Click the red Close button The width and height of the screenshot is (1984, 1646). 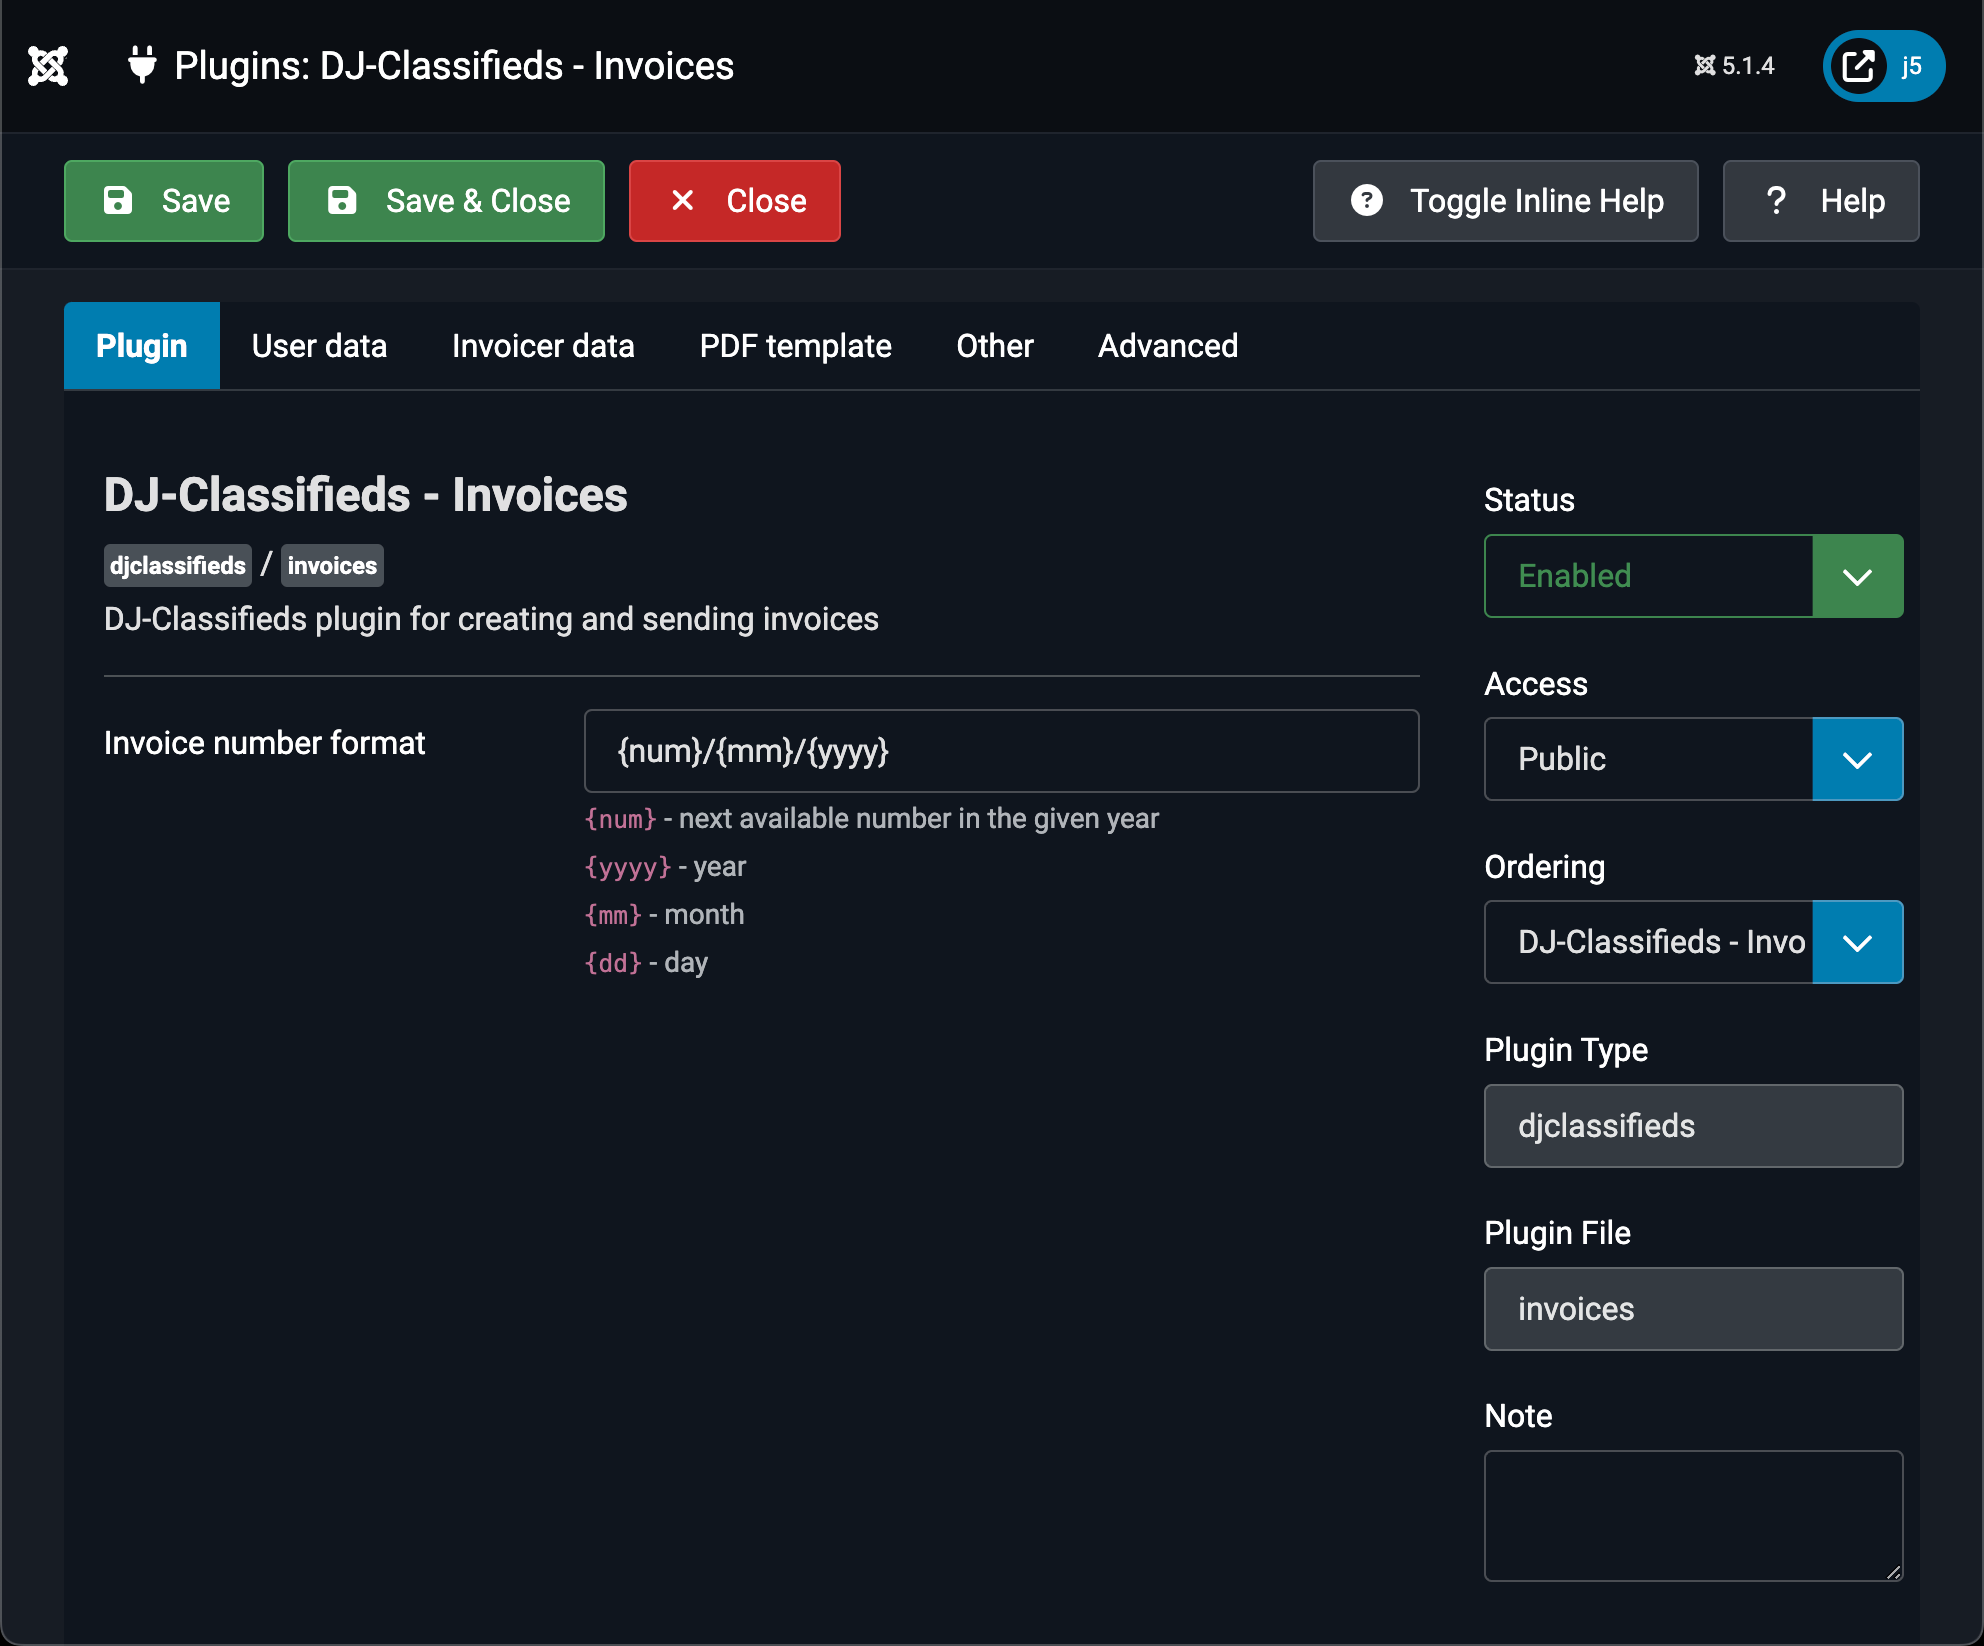[x=735, y=201]
